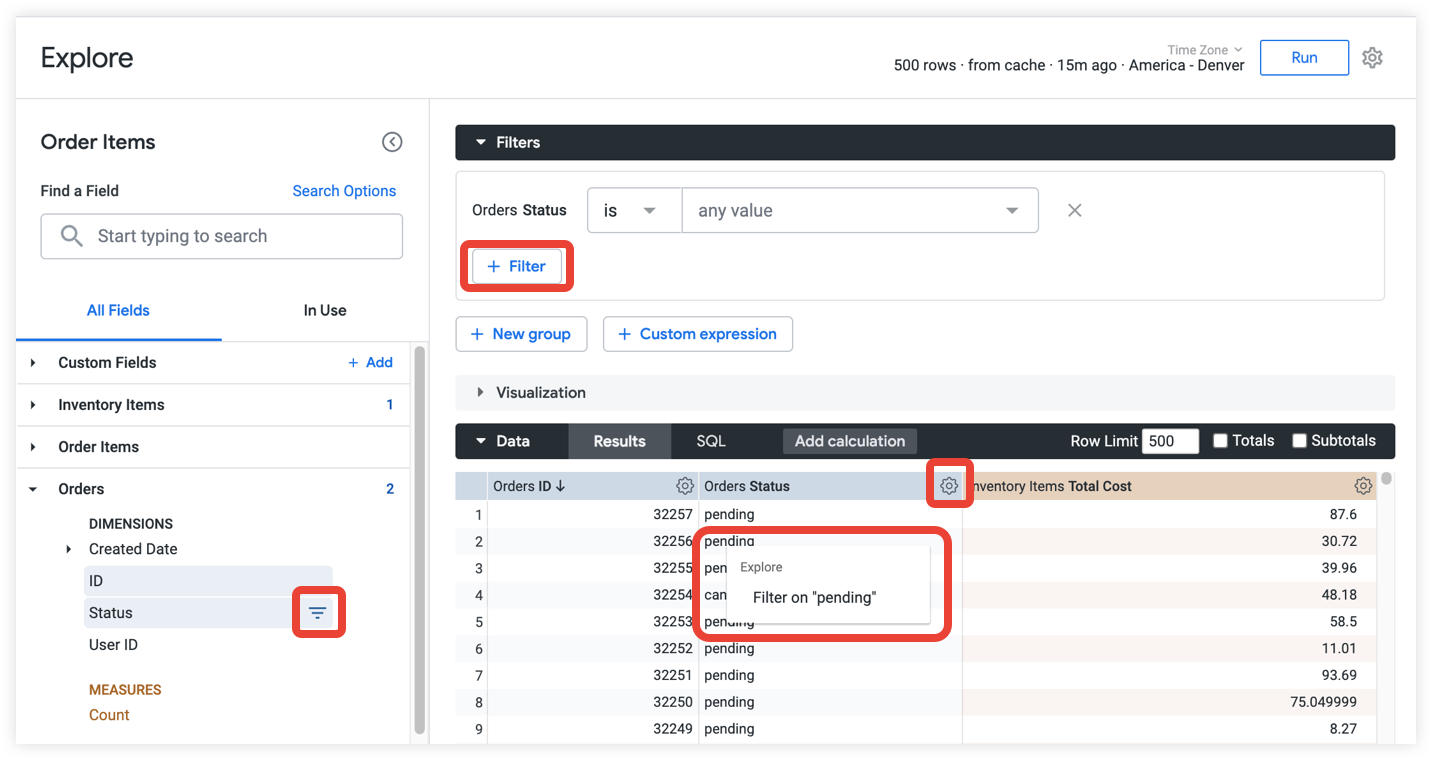
Task: Click the Find a Field search box
Action: (x=222, y=237)
